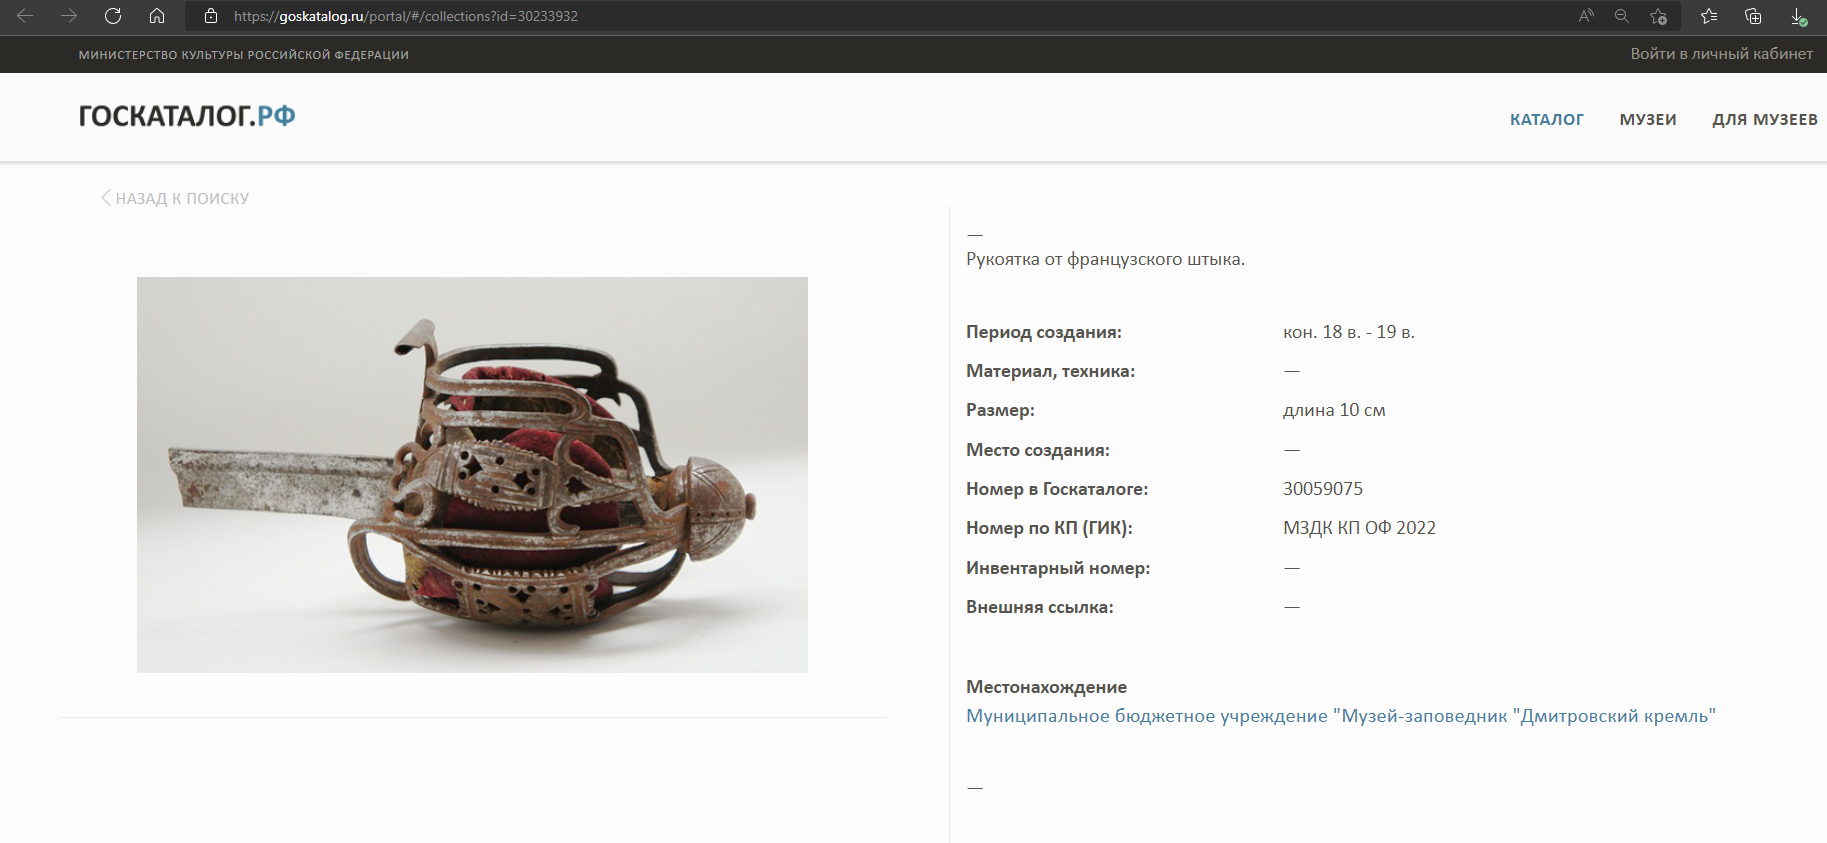Open the Favorites list icon
The image size is (1827, 843).
[x=1709, y=16]
